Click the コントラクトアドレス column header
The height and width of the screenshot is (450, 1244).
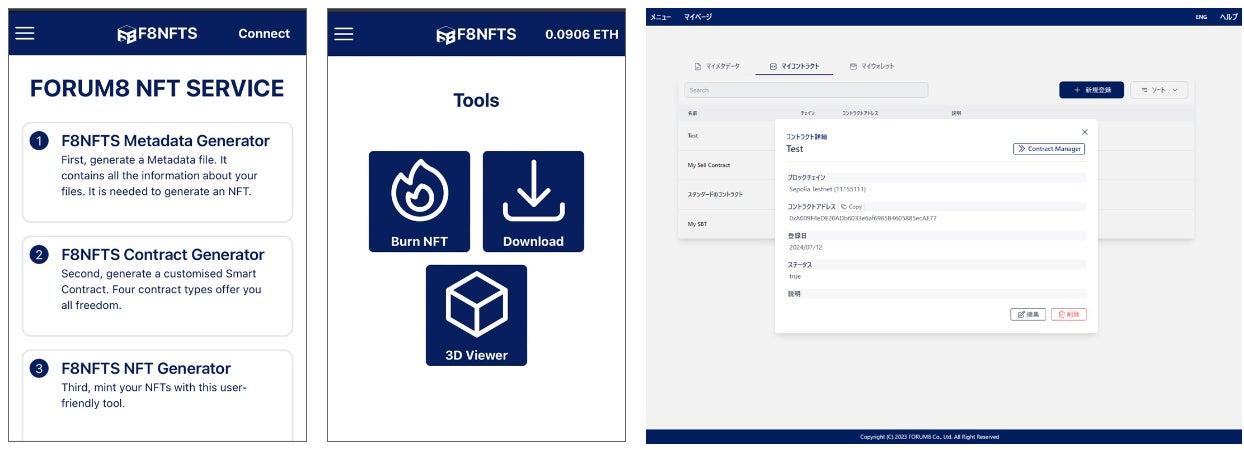click(x=860, y=113)
